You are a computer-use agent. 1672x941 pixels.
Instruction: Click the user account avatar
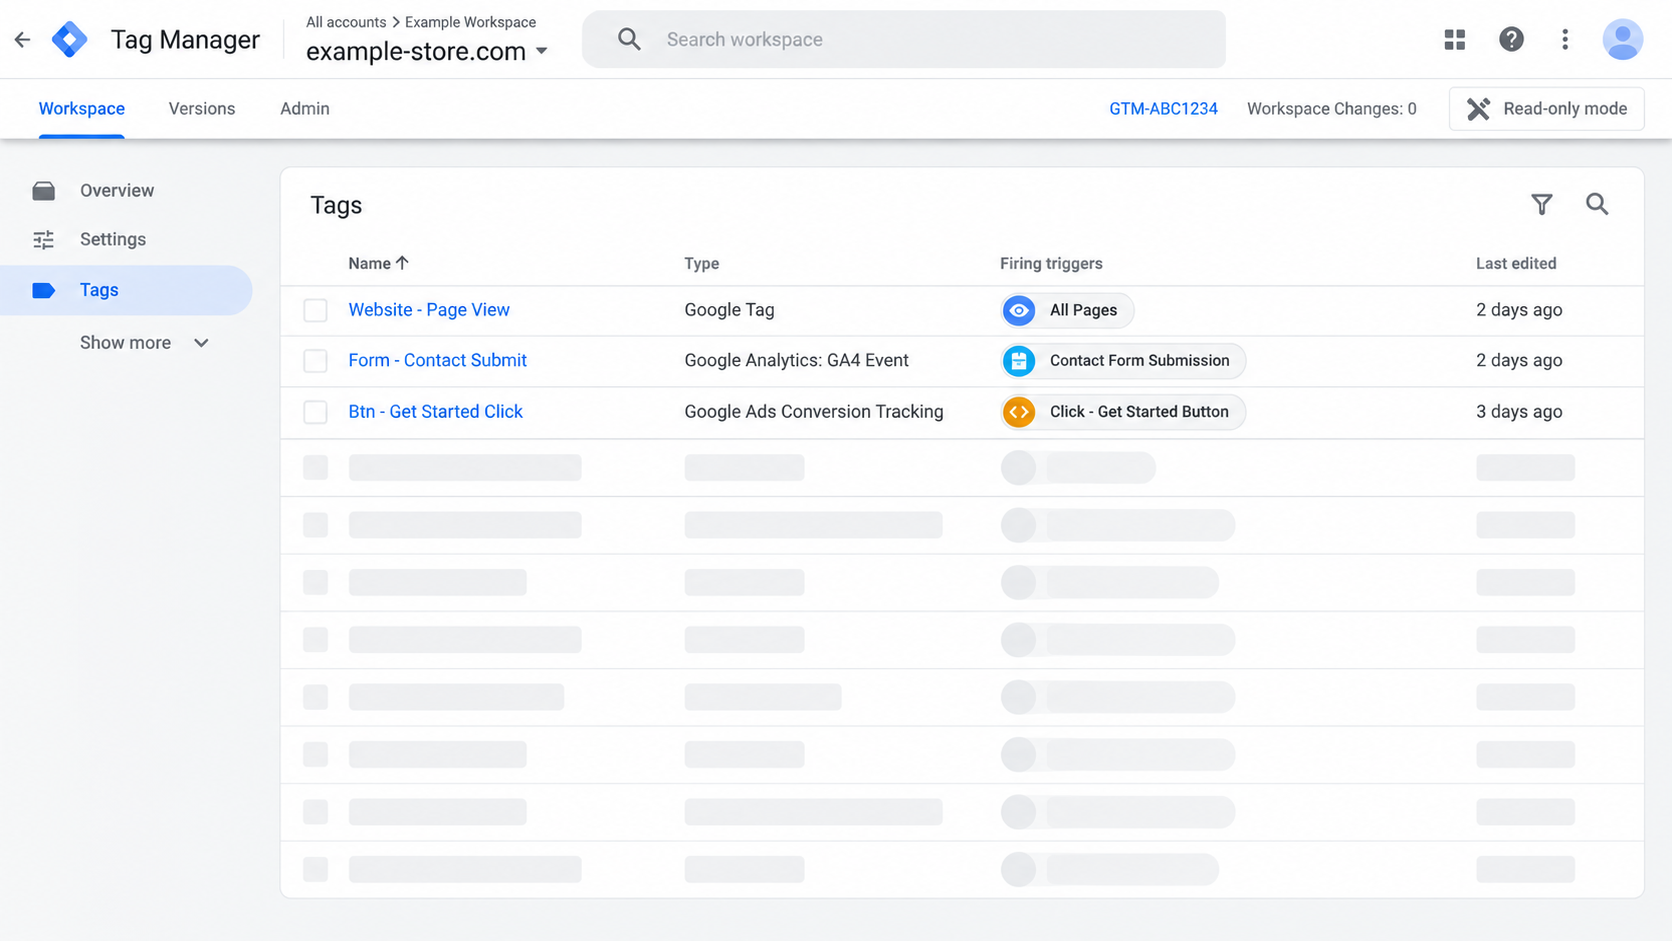coord(1622,39)
